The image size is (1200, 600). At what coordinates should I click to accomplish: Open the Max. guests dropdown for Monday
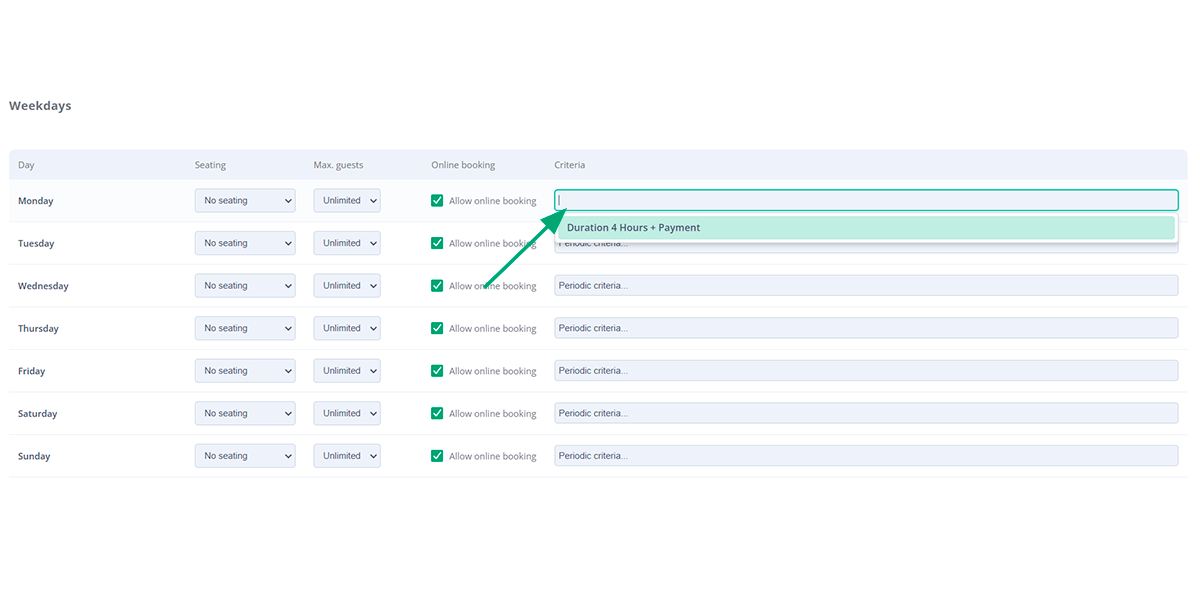point(346,200)
